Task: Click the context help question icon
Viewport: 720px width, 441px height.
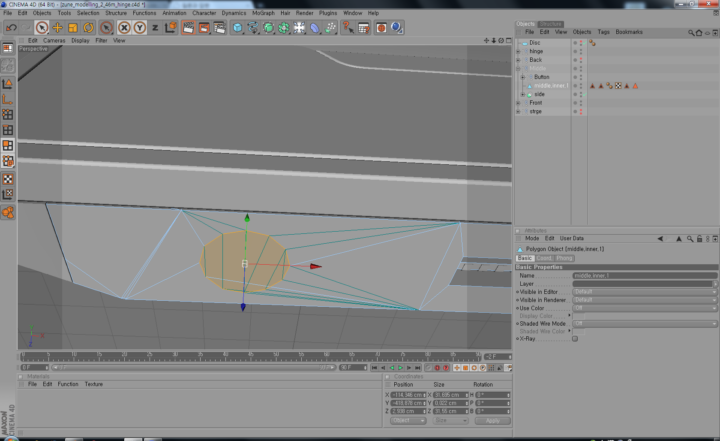Action: [348, 28]
